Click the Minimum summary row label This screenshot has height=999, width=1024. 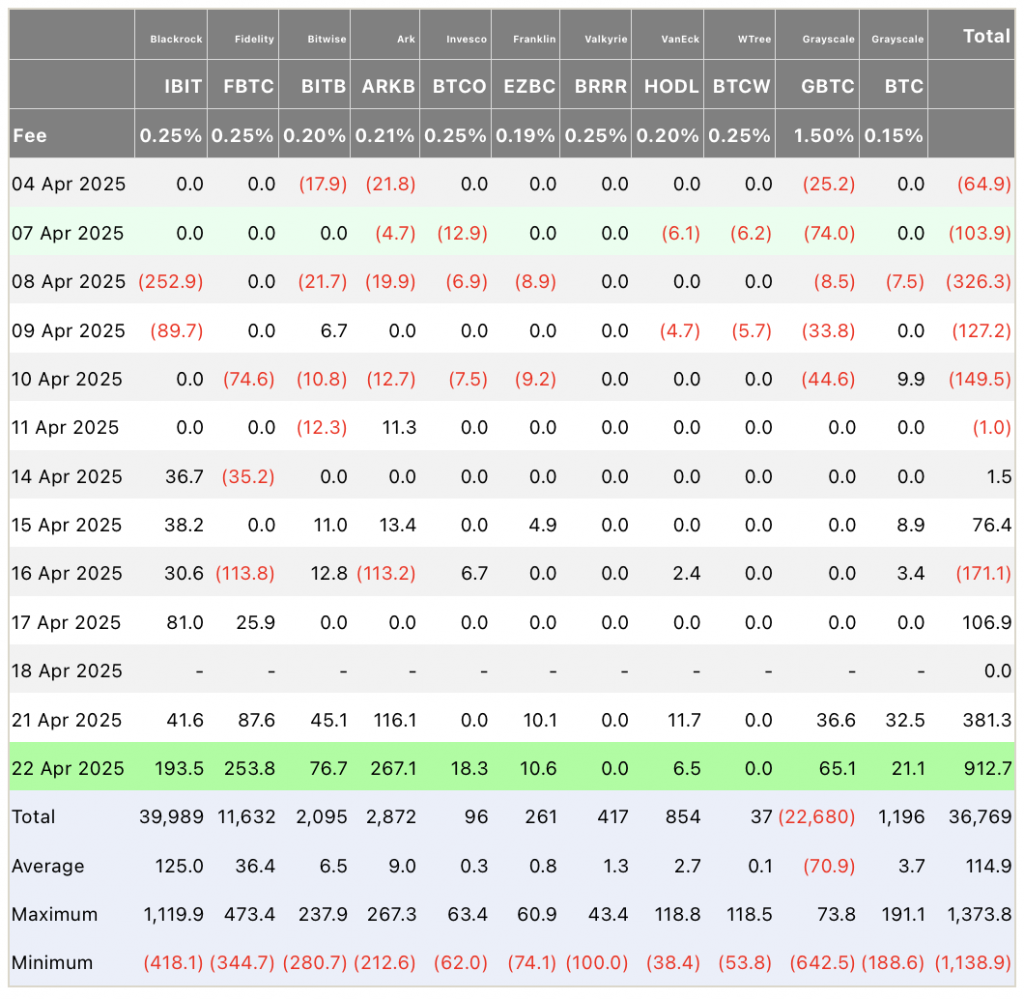[52, 962]
